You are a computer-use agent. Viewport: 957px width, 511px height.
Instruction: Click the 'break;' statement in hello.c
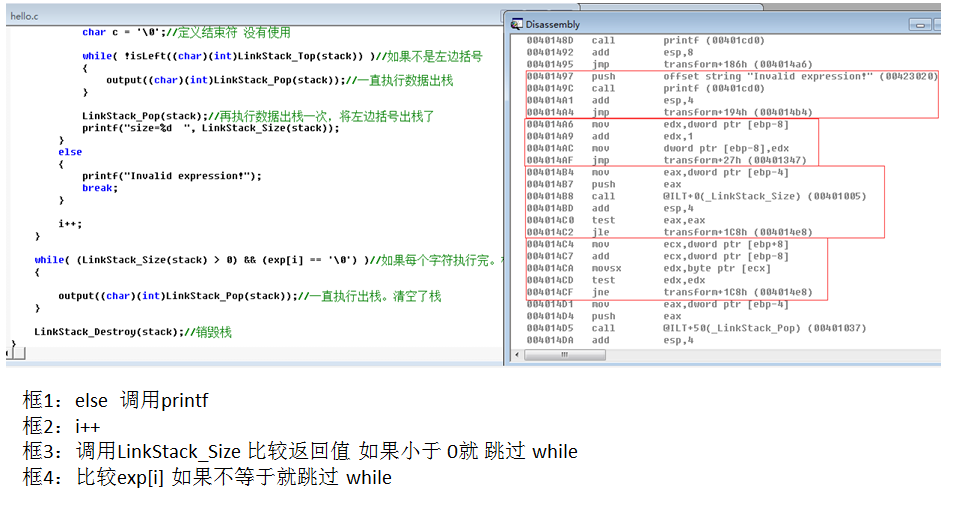pyautogui.click(x=100, y=188)
